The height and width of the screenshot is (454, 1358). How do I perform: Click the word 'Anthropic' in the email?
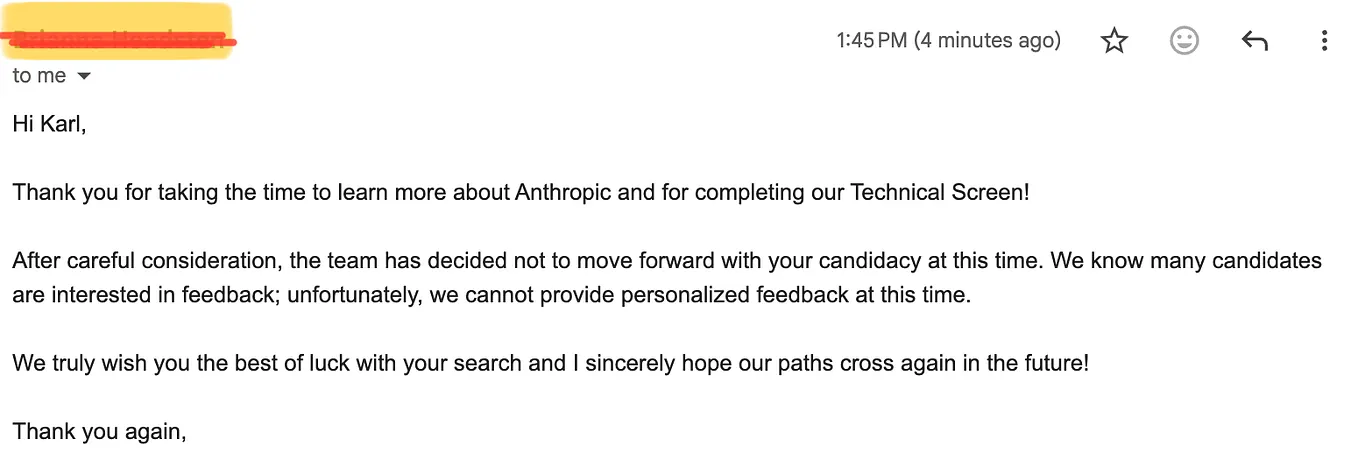point(563,192)
